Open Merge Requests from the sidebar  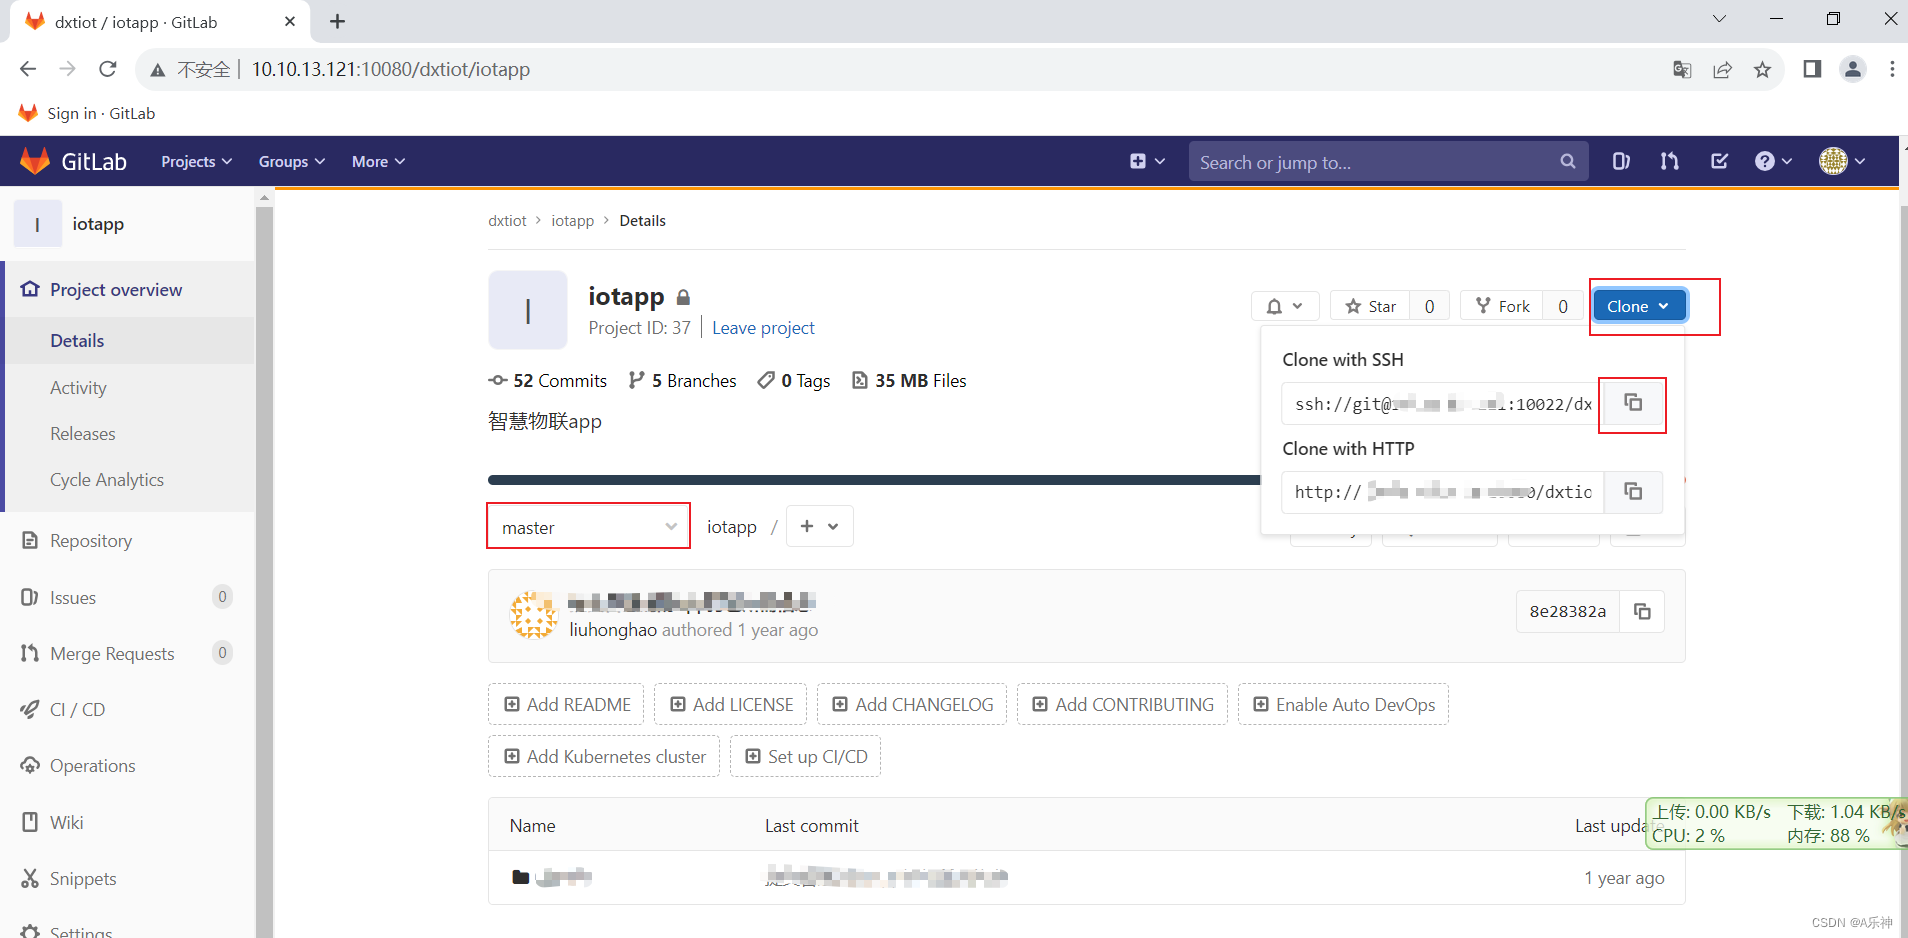110,653
